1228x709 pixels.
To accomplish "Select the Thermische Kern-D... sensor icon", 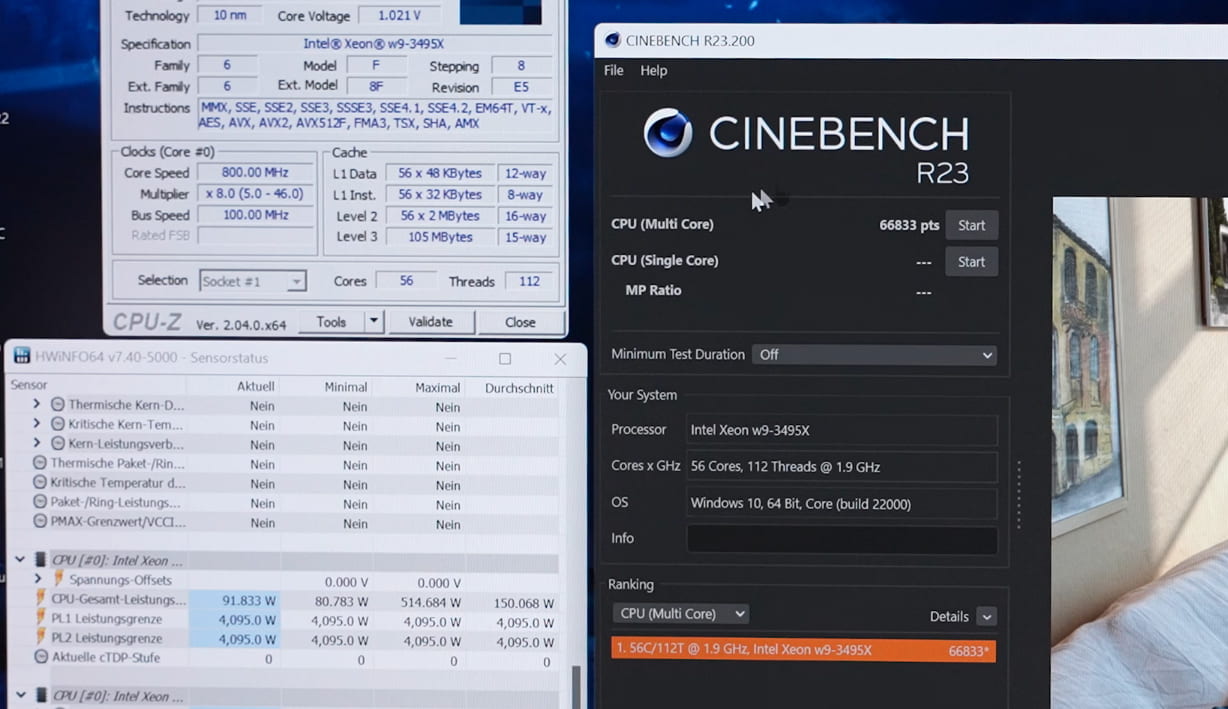I will (x=58, y=405).
